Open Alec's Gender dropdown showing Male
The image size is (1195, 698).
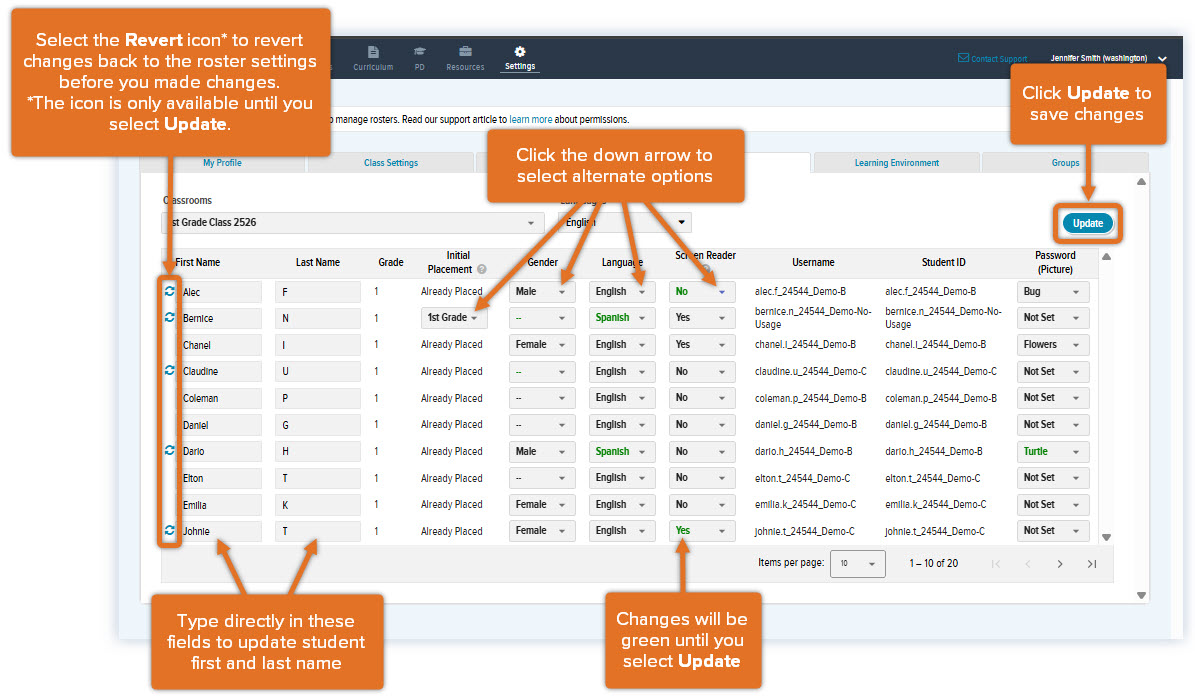click(x=541, y=292)
